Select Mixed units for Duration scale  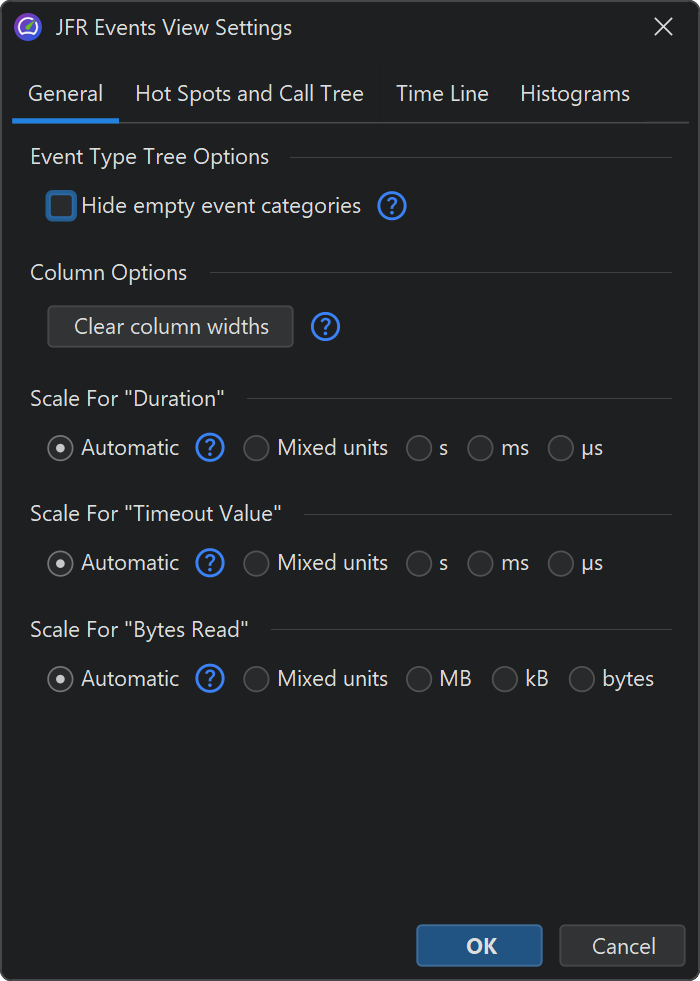[256, 448]
